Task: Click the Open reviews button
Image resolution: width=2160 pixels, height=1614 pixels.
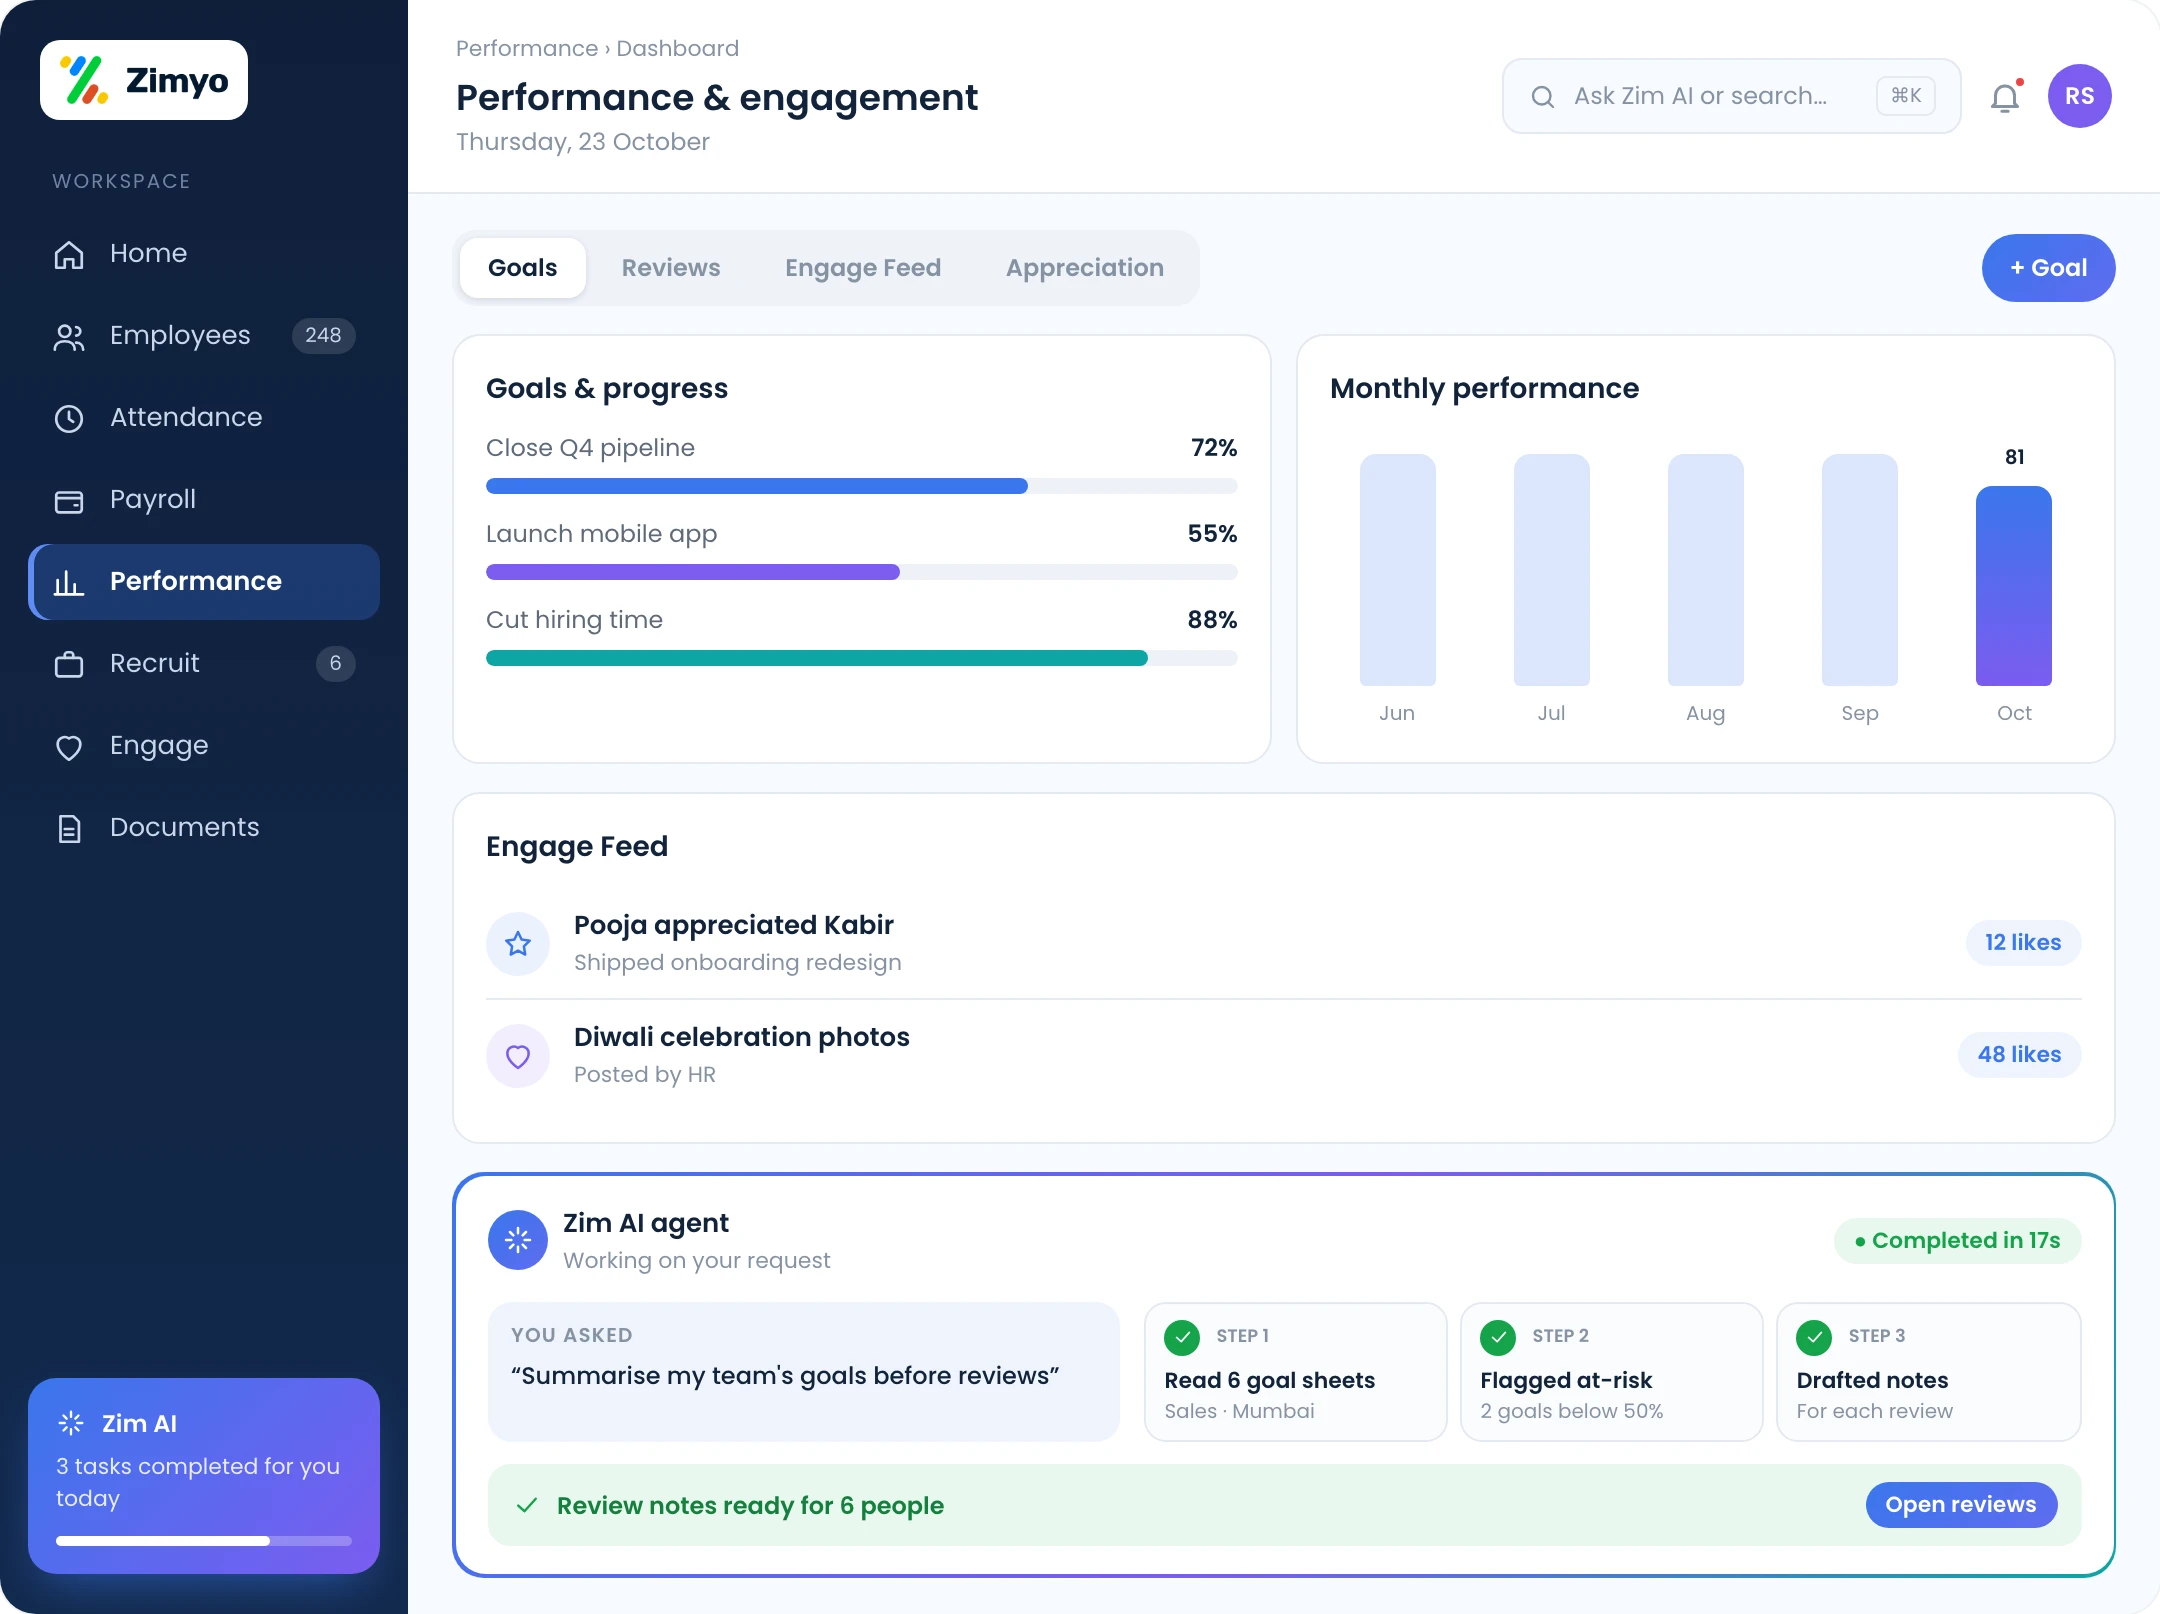Action: [x=1961, y=1505]
